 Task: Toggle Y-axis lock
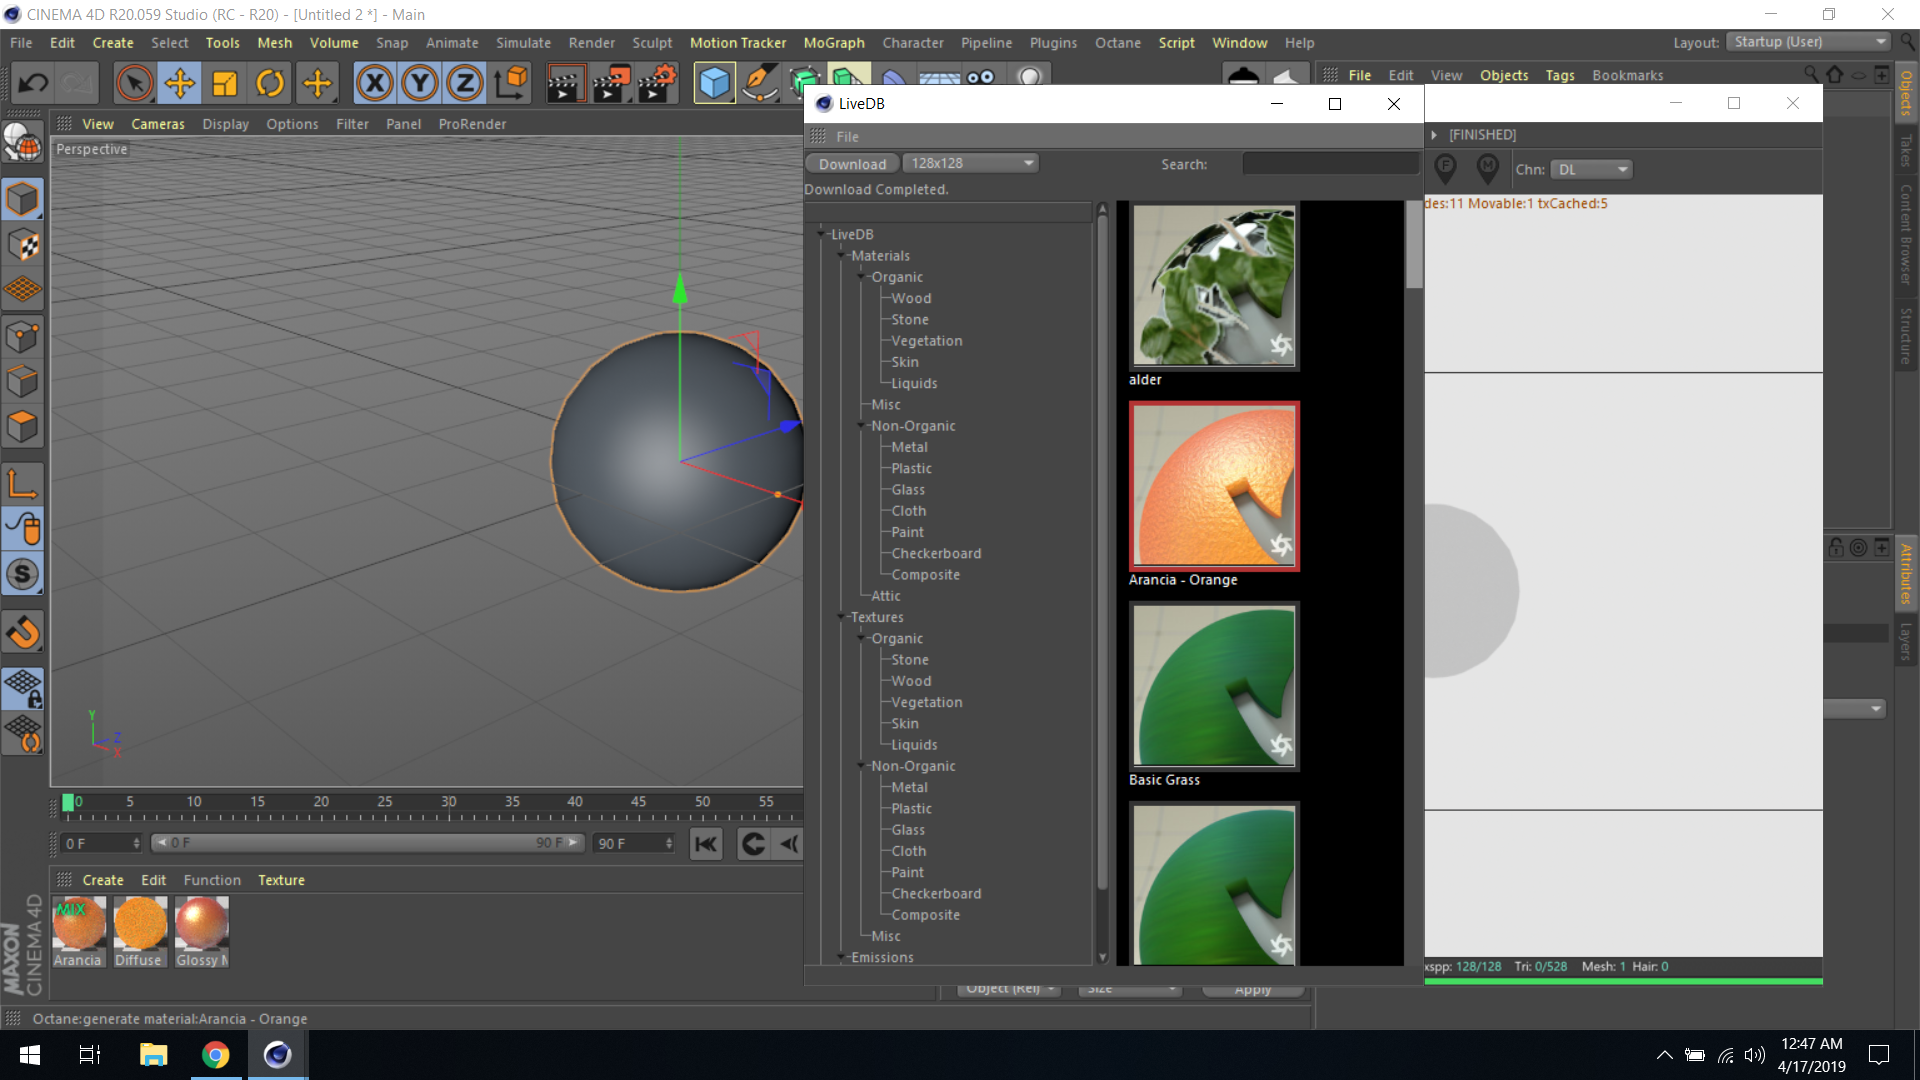click(x=420, y=83)
